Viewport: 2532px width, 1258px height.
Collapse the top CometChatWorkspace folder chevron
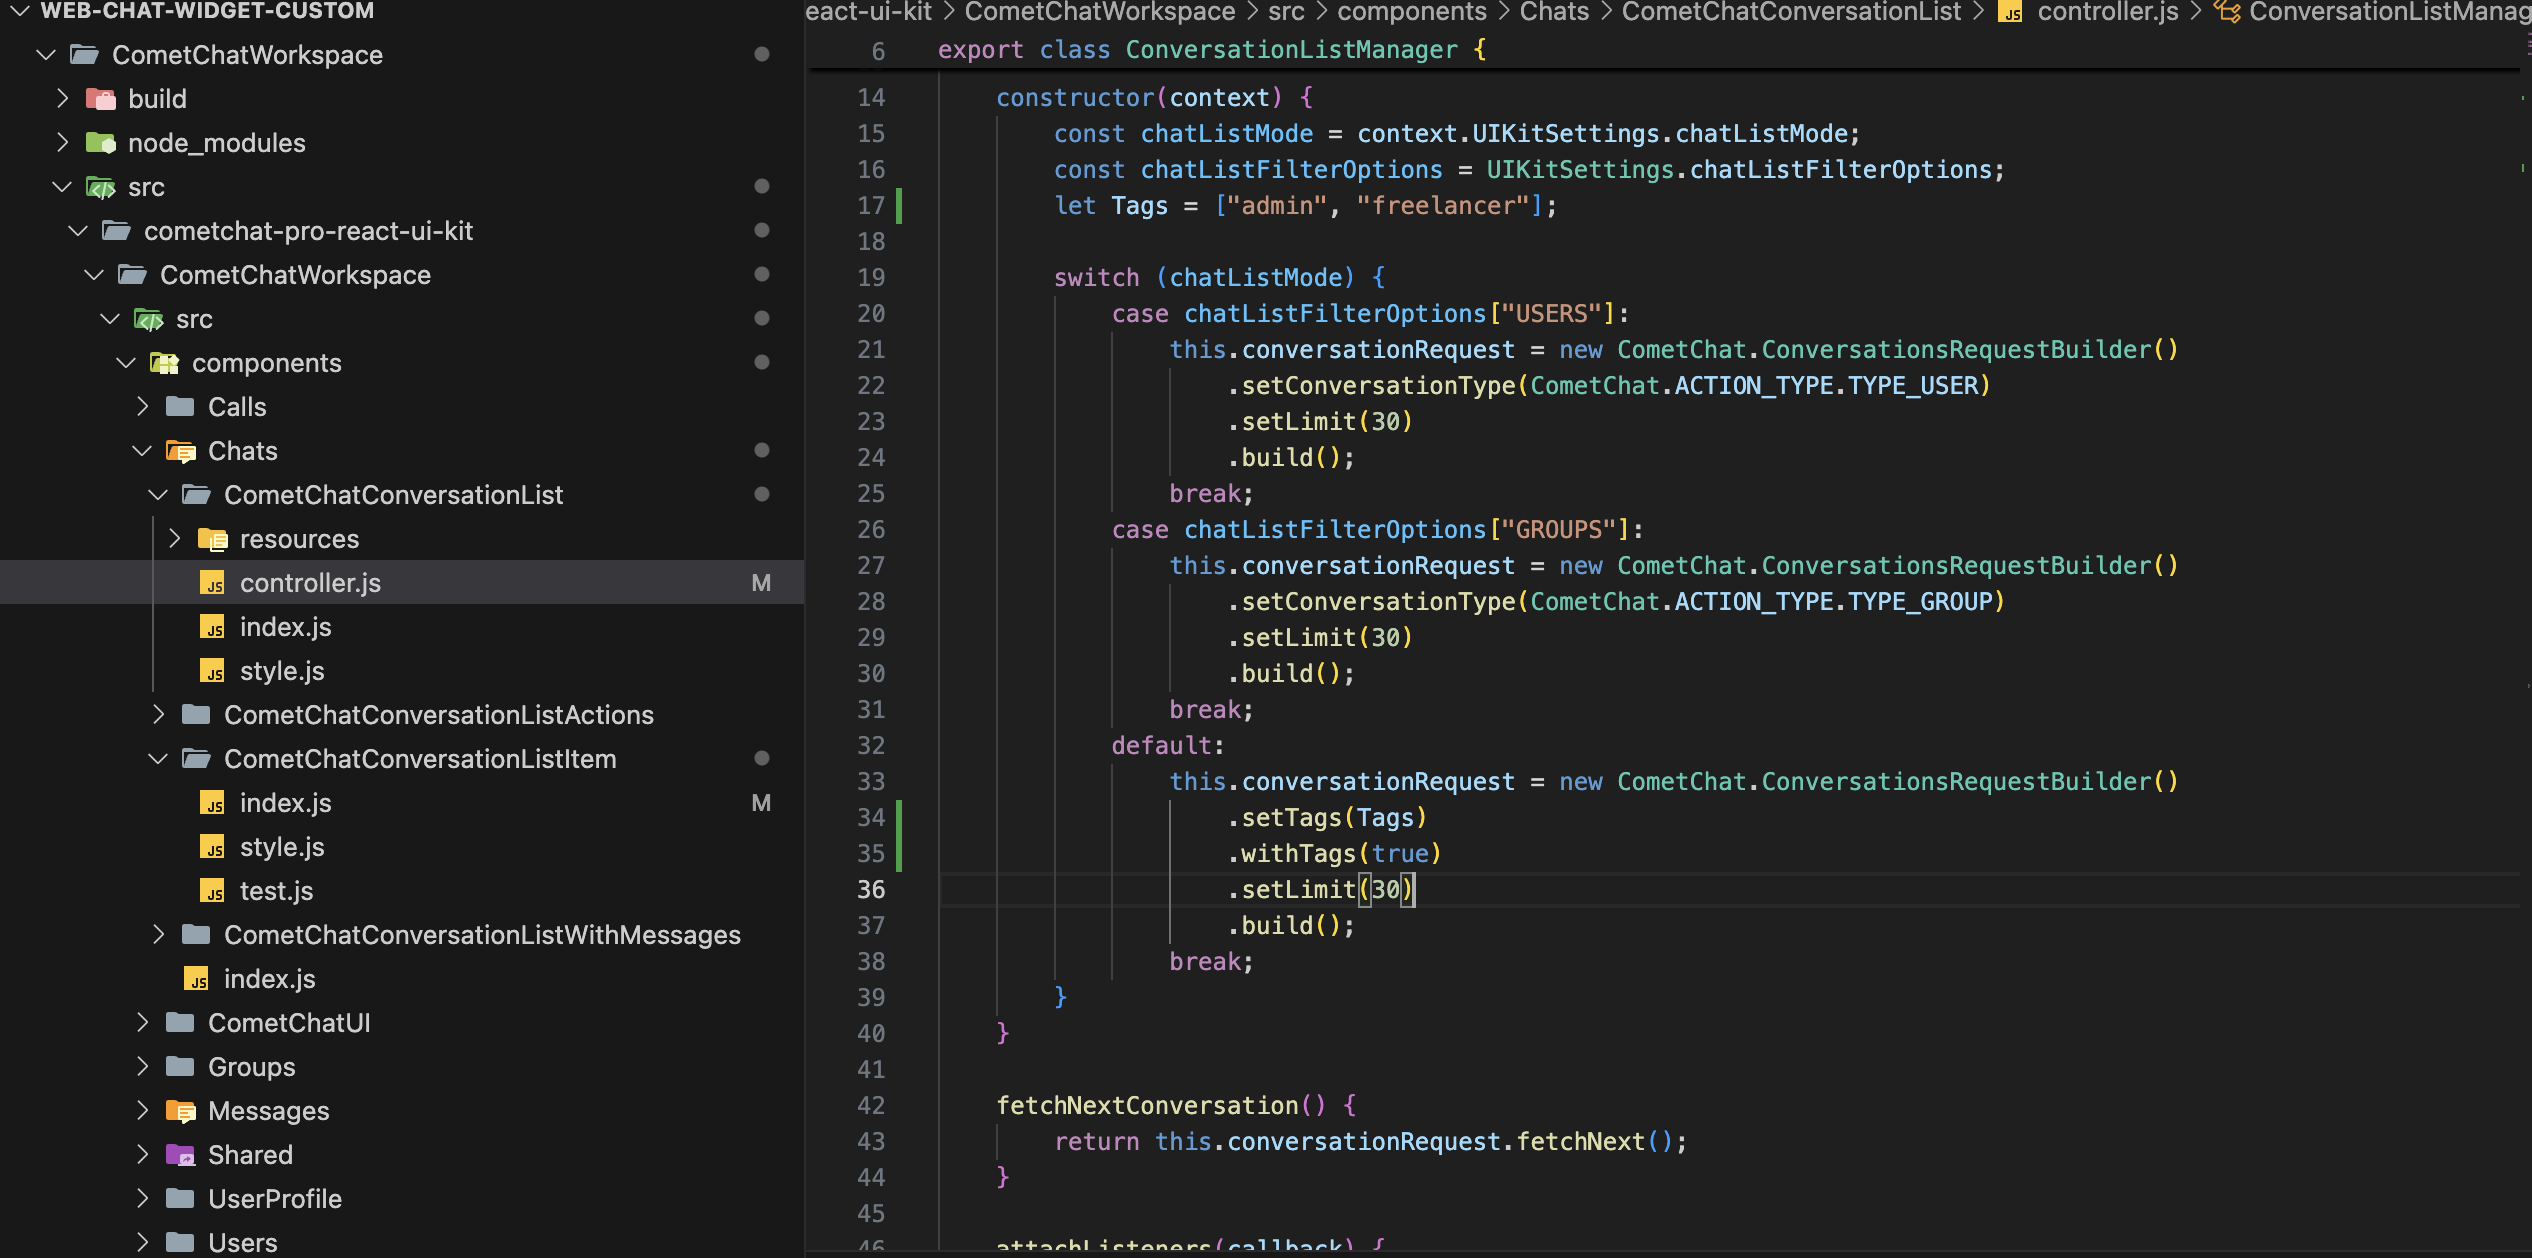pos(46,55)
